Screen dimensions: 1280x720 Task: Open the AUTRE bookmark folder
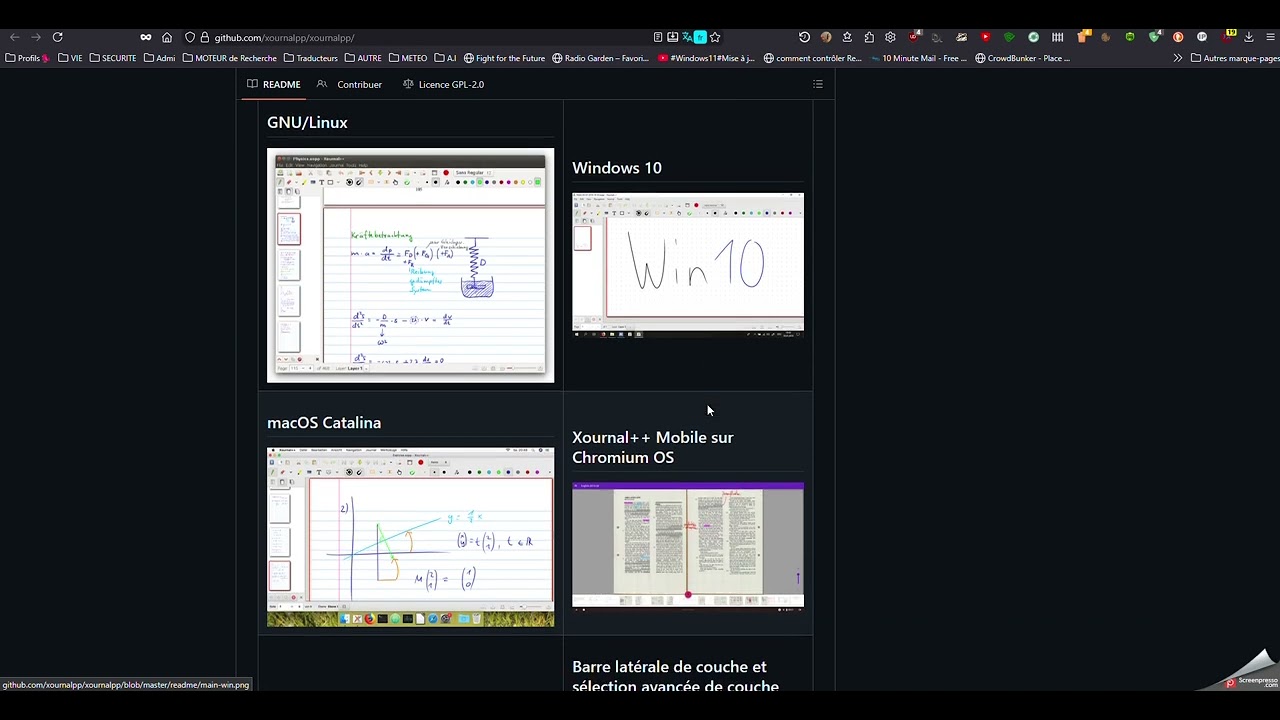pos(363,58)
